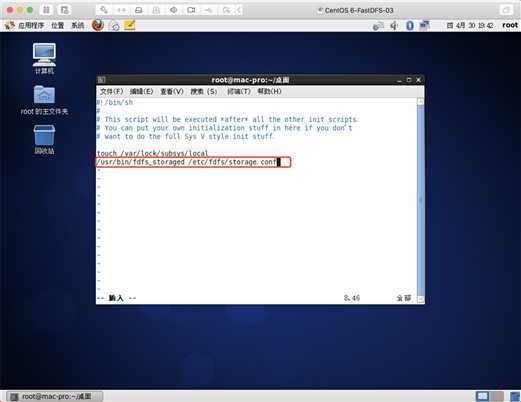Image resolution: width=521 pixels, height=402 pixels.
Task: Click the camera device icon in VM toolbar
Action: coord(191,10)
